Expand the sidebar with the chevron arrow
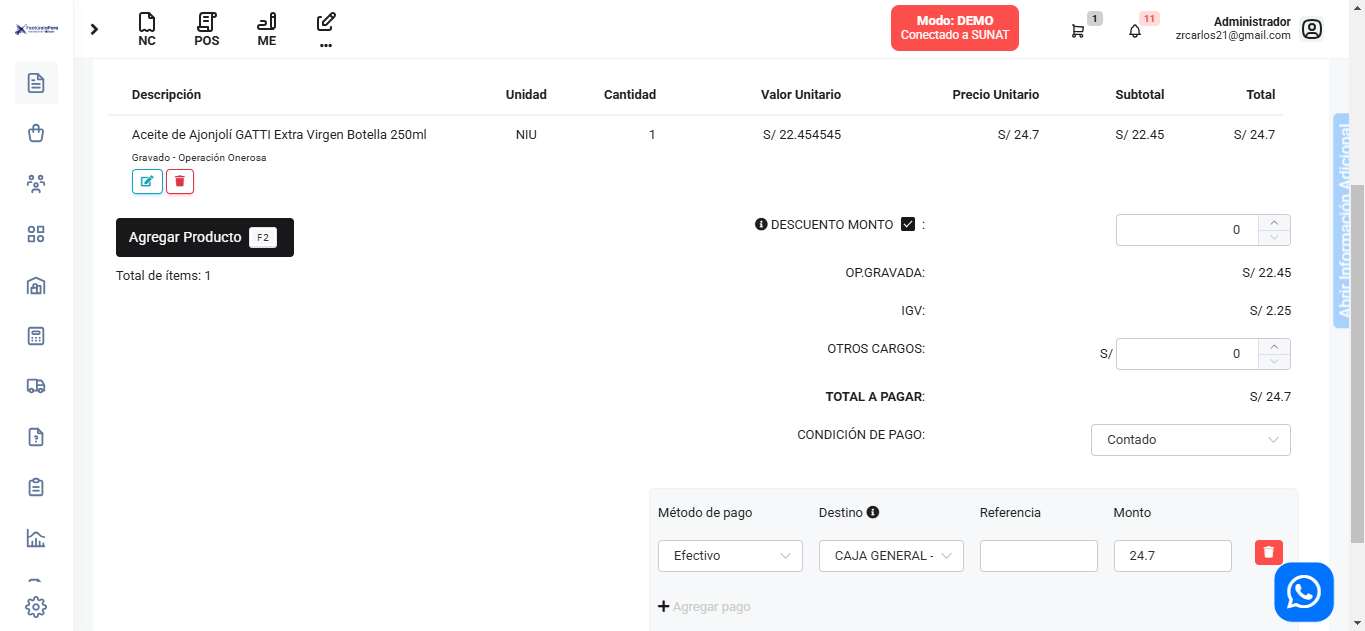Viewport: 1365px width, 631px height. [95, 29]
